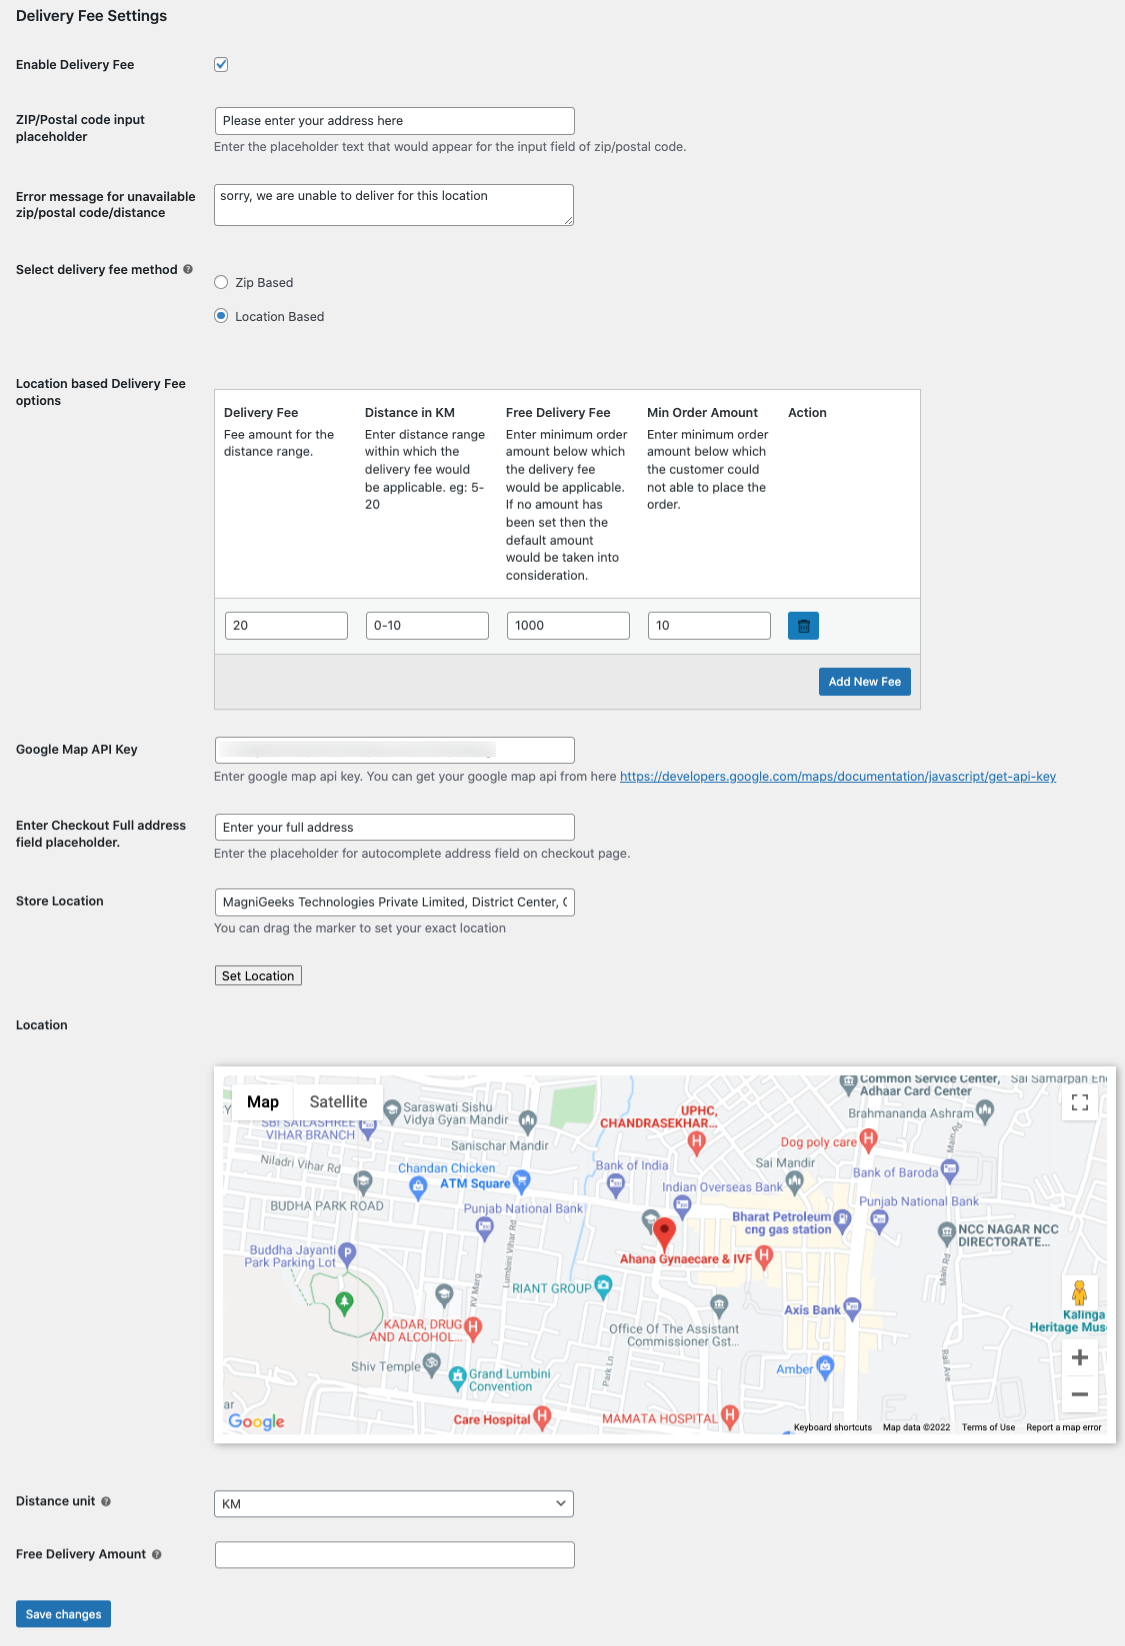Image resolution: width=1125 pixels, height=1646 pixels.
Task: Select the Location Based radio option
Action: [221, 316]
